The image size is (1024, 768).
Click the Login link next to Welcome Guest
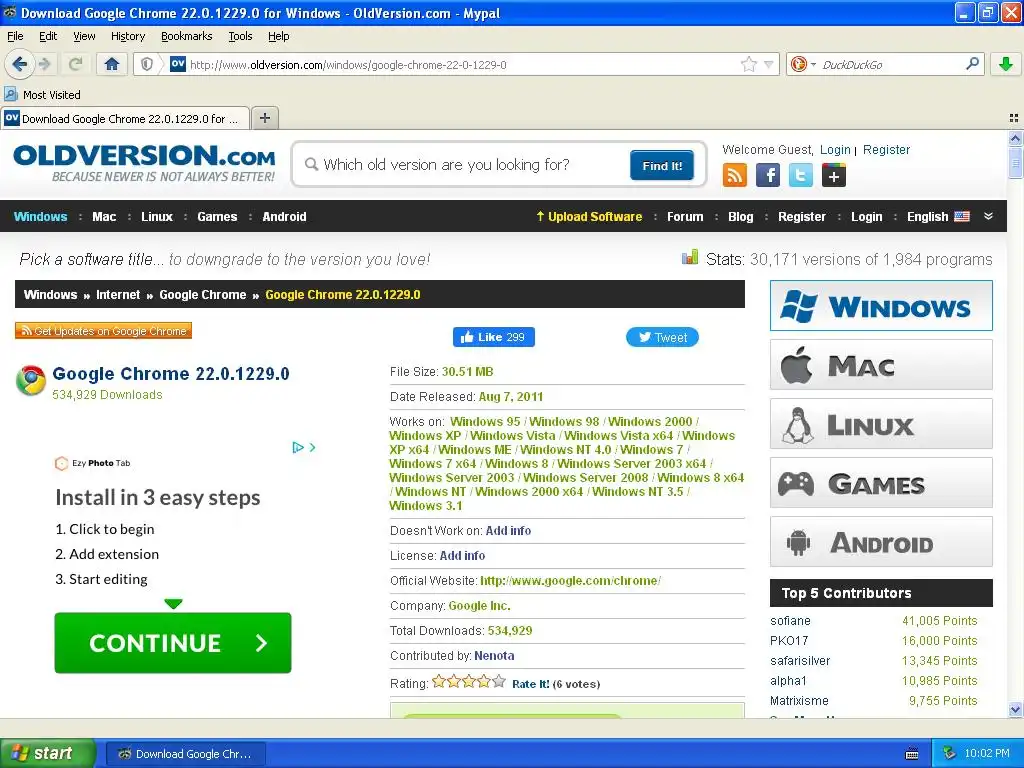pyautogui.click(x=835, y=150)
